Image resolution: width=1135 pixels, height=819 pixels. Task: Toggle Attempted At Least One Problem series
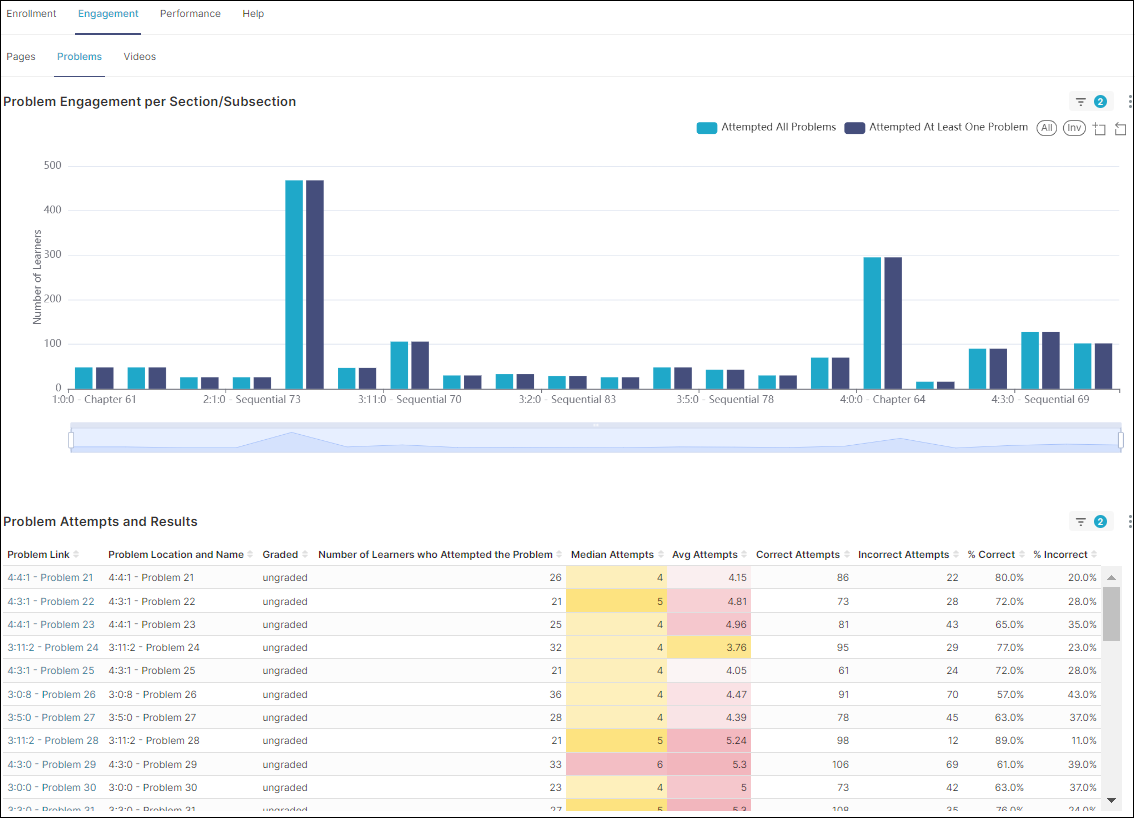point(936,128)
